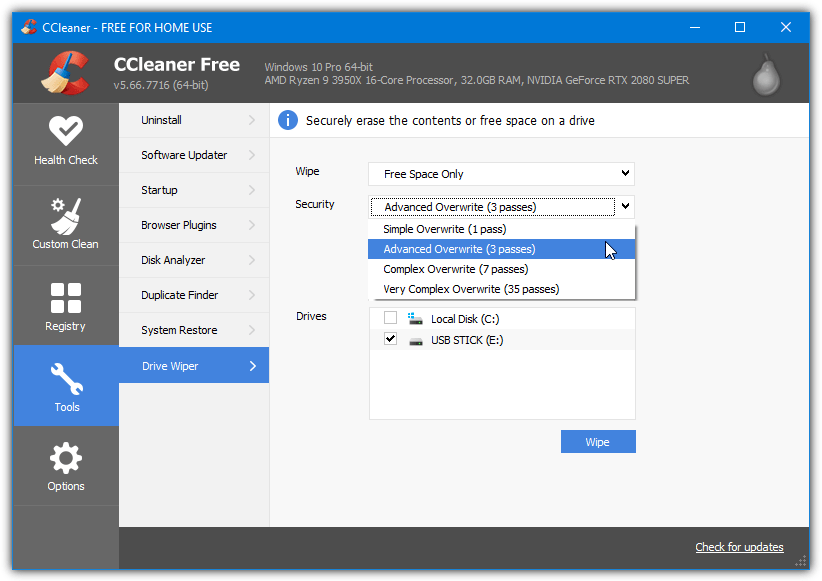Viewport: 822px width, 581px height.
Task: Click the version text v5.66.7716 (64-bit)
Action: coord(161,85)
